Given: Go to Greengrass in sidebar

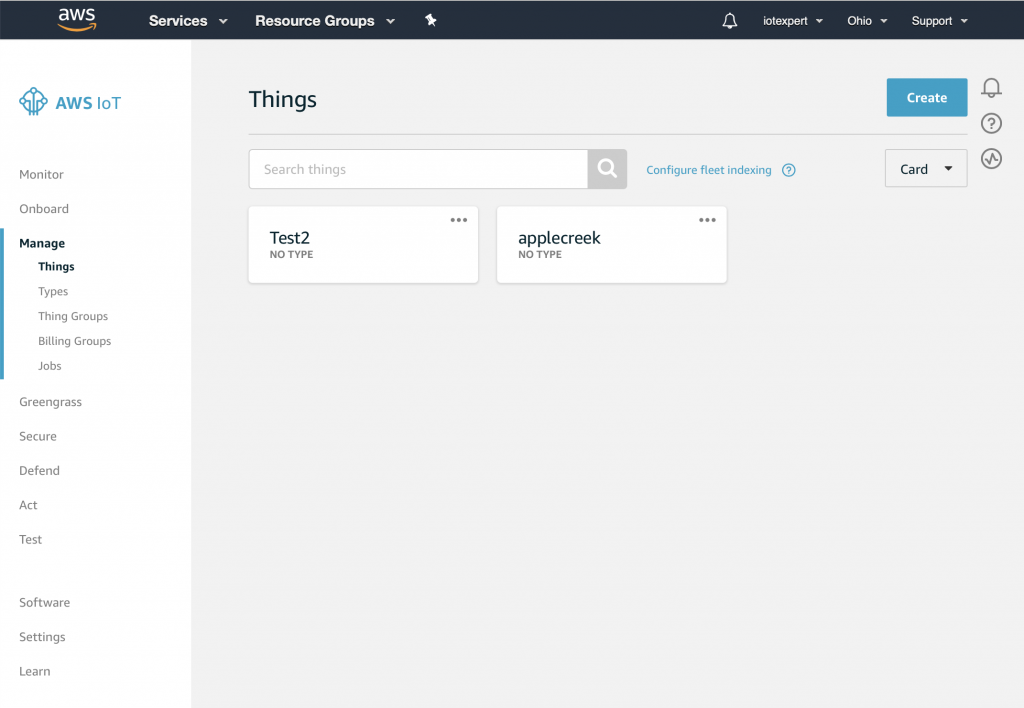Looking at the screenshot, I should click(x=50, y=402).
